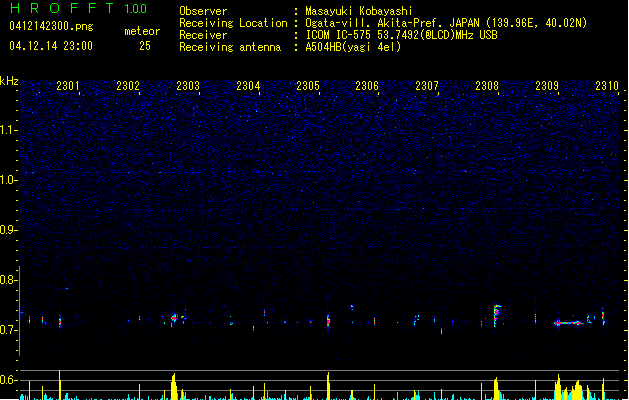
Task: Click the 2302 time marker
Action: 128,86
